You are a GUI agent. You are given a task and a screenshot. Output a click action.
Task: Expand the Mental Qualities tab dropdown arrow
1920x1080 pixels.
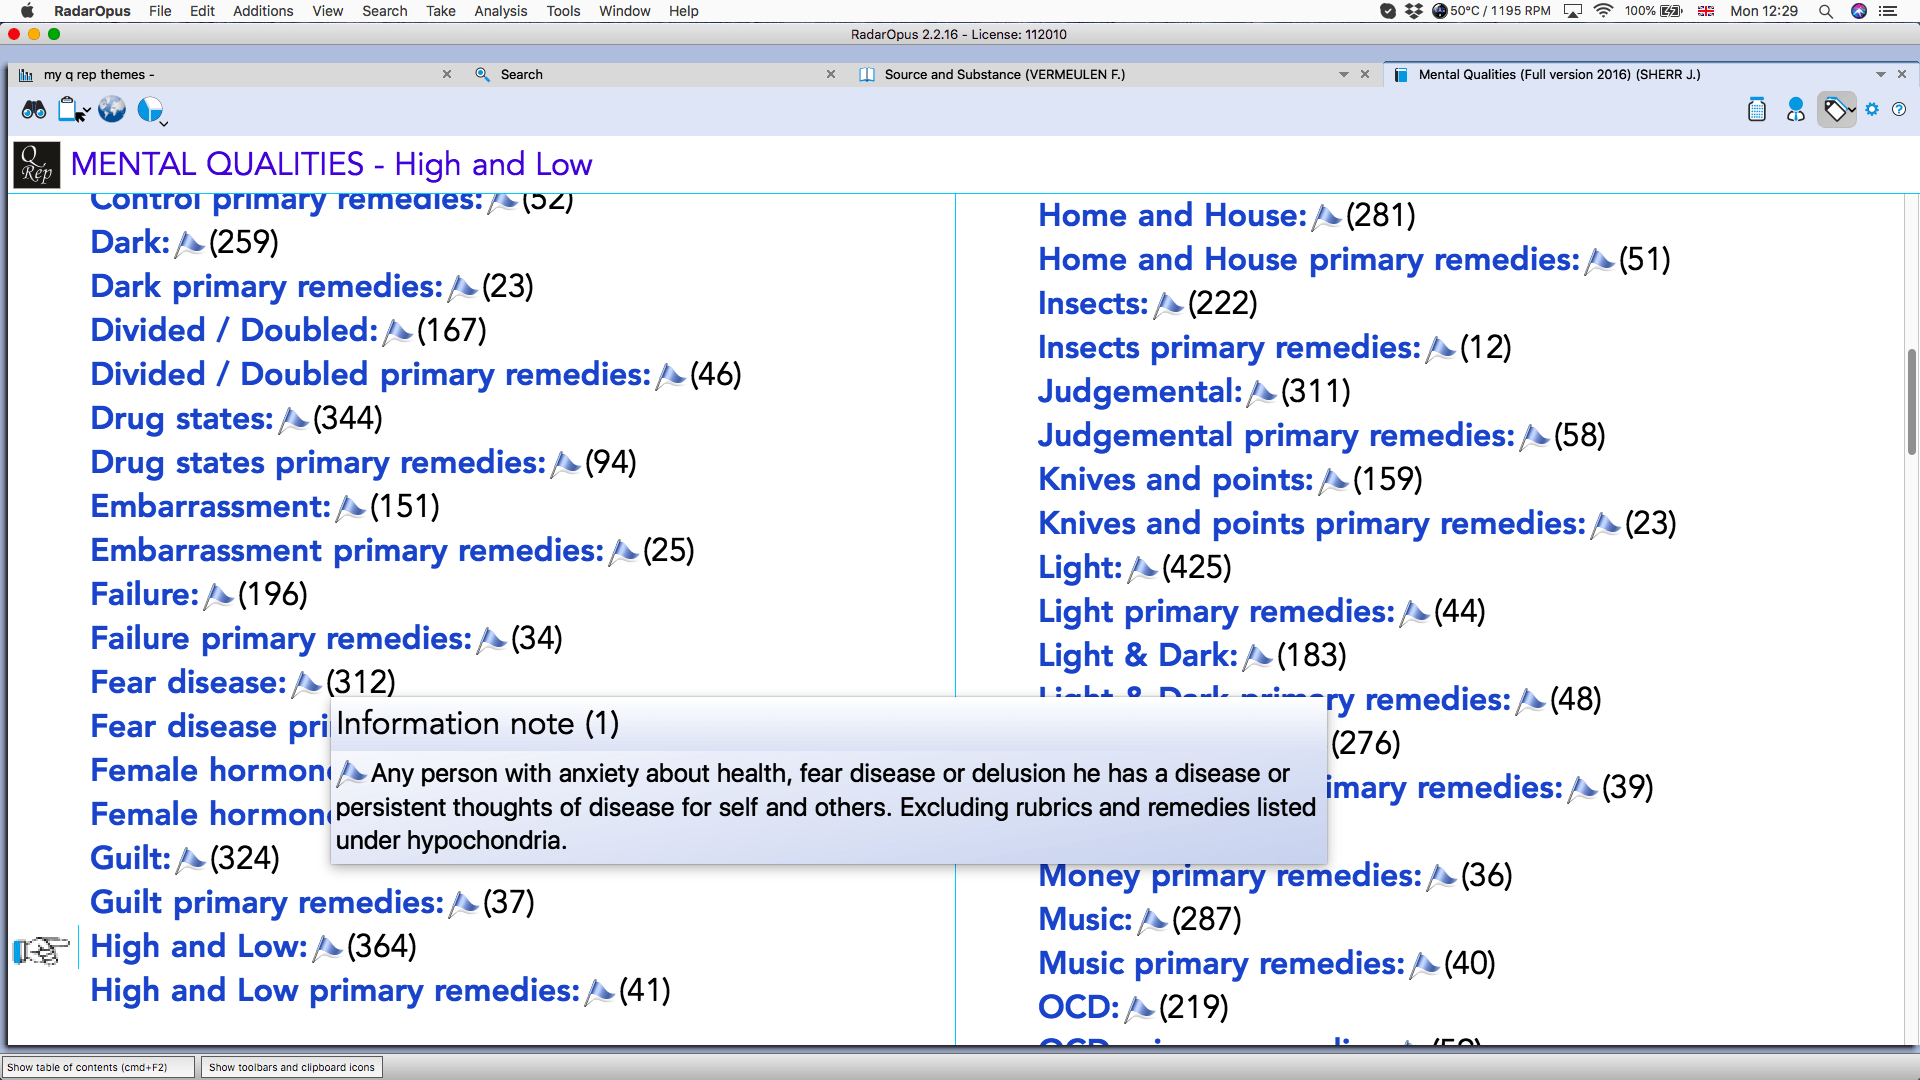pos(1880,75)
